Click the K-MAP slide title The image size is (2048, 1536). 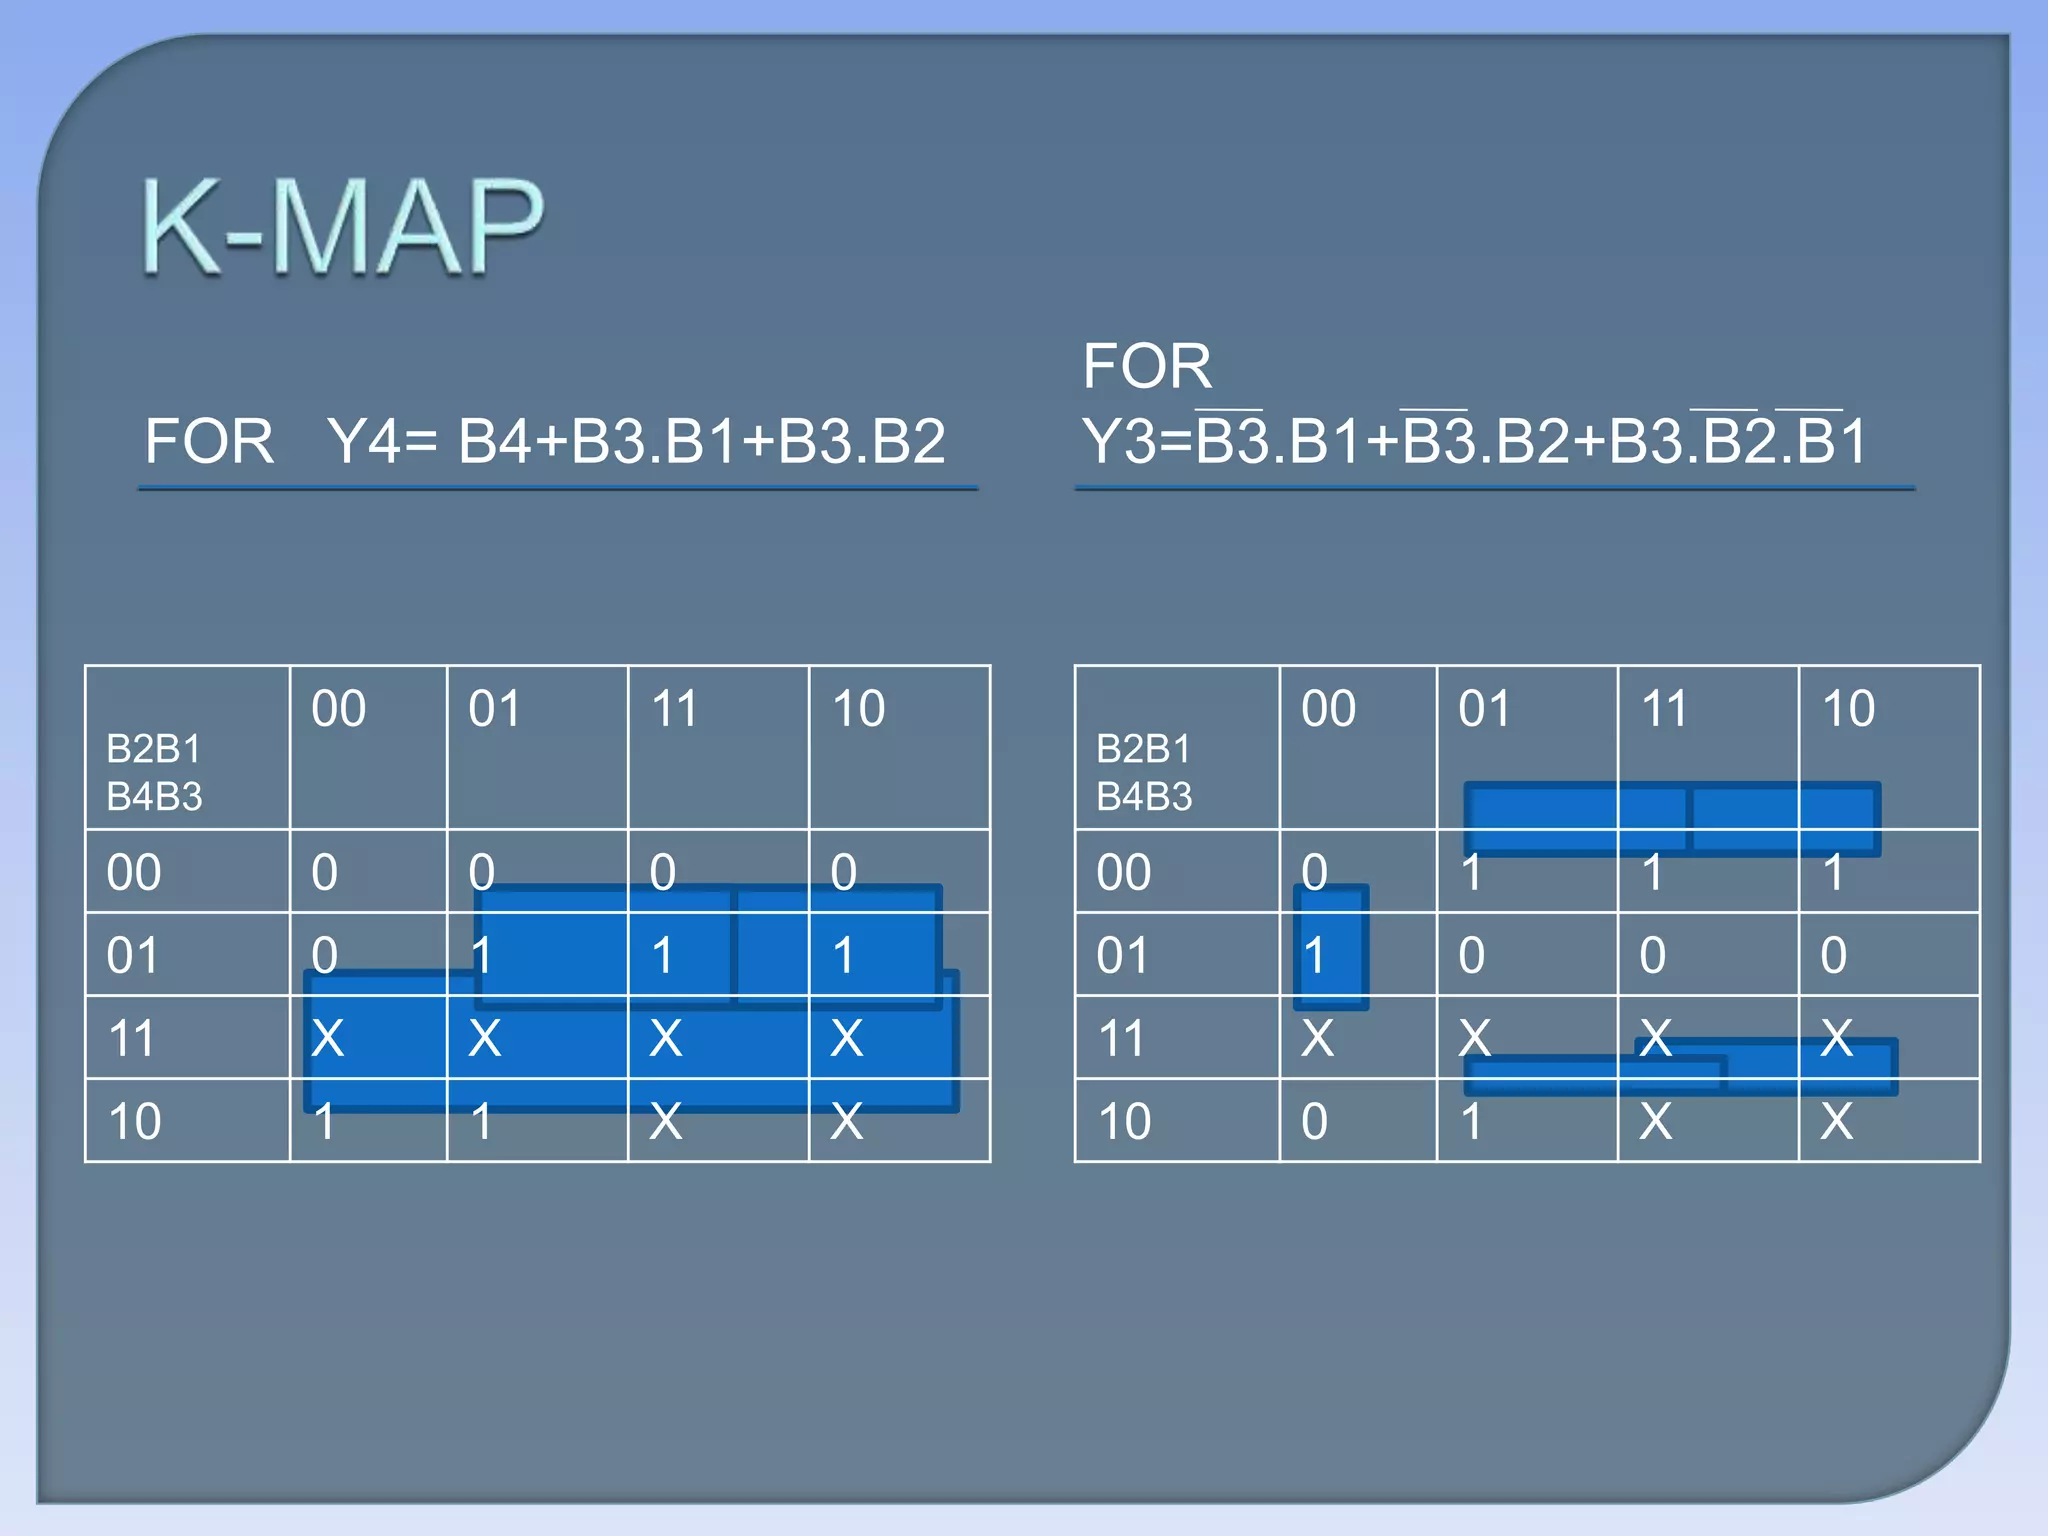tap(342, 225)
